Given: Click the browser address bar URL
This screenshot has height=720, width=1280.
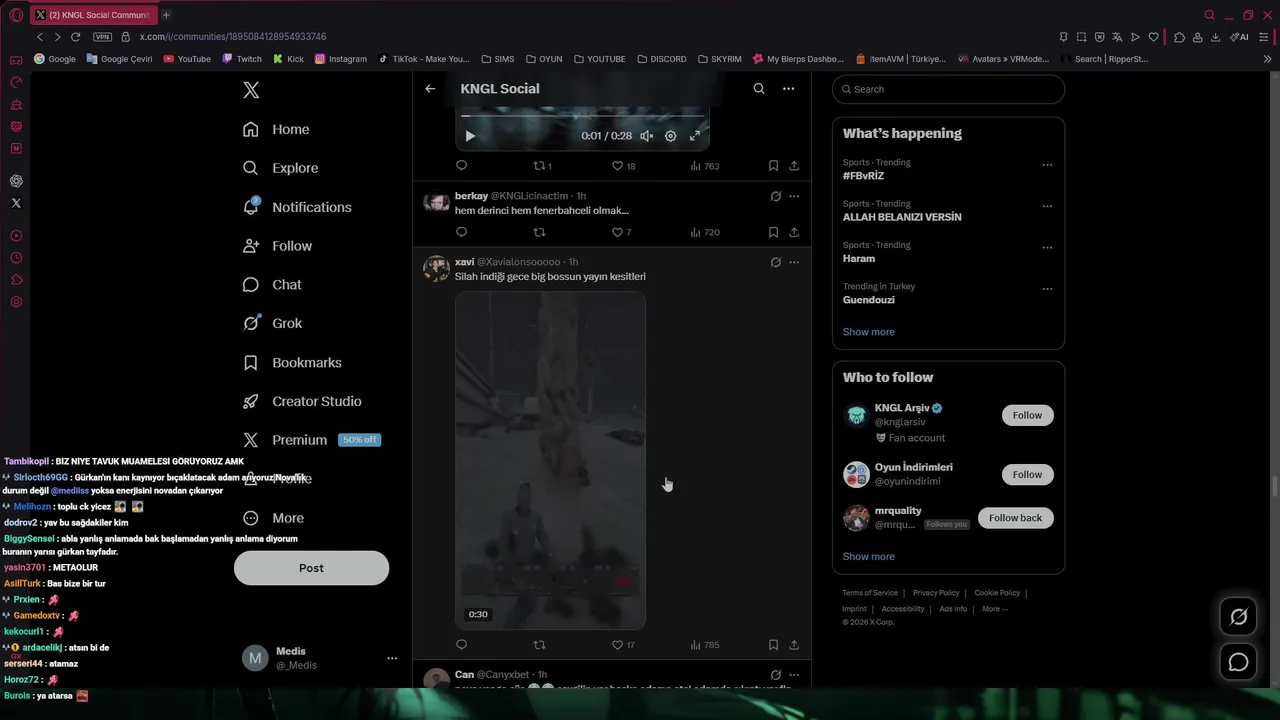Looking at the screenshot, I should pyautogui.click(x=233, y=37).
